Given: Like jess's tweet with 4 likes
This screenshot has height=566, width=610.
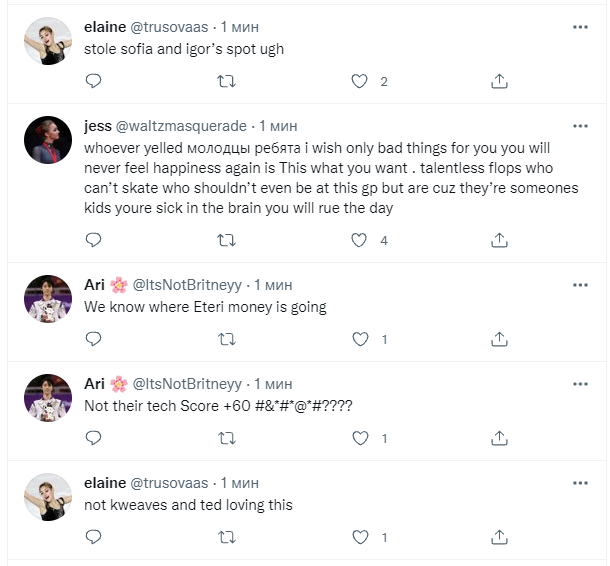Looking at the screenshot, I should [360, 240].
